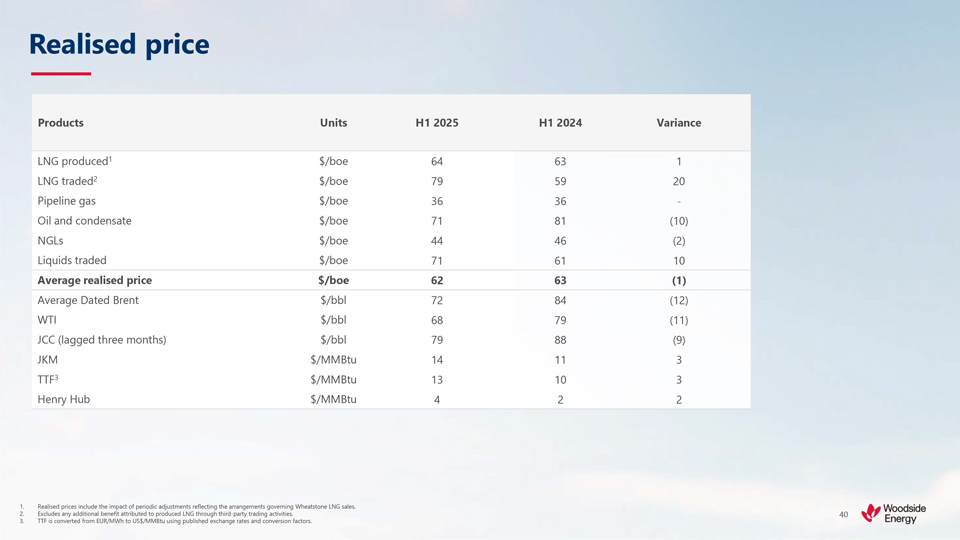Select the Oil and condensate variance (10)

click(679, 221)
